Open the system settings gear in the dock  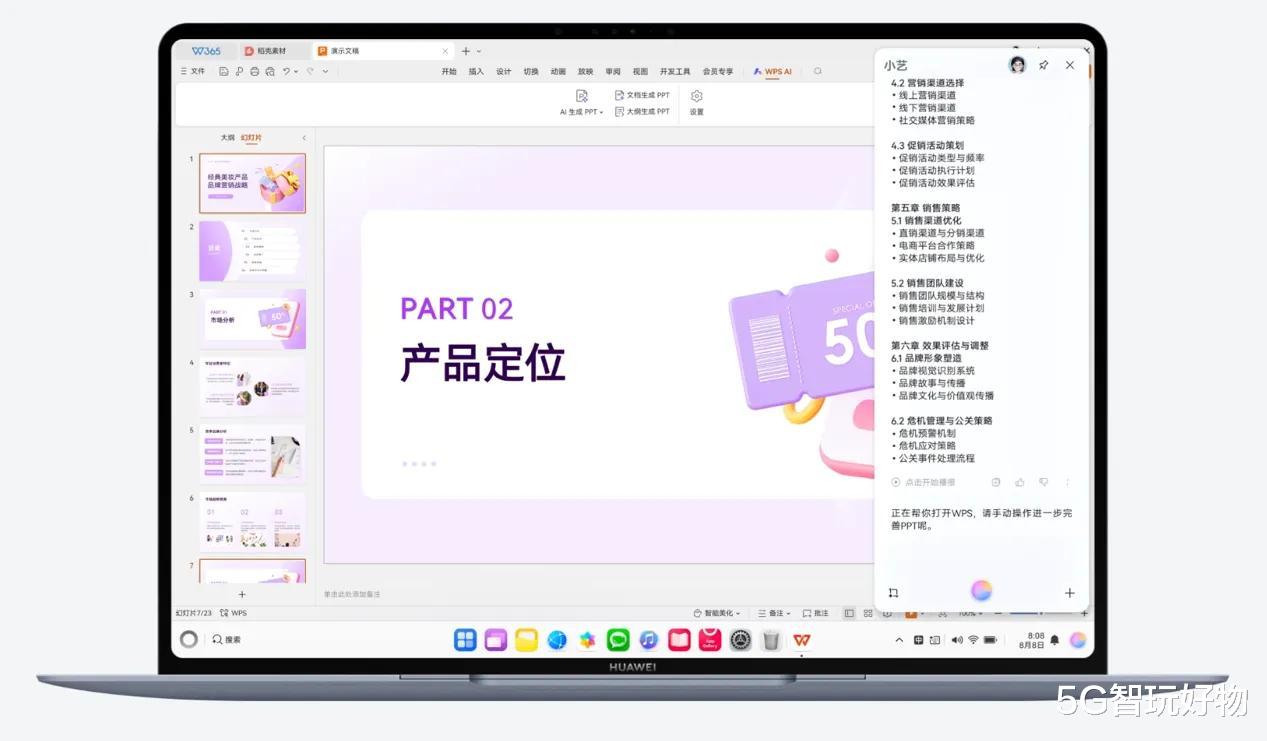tap(740, 640)
